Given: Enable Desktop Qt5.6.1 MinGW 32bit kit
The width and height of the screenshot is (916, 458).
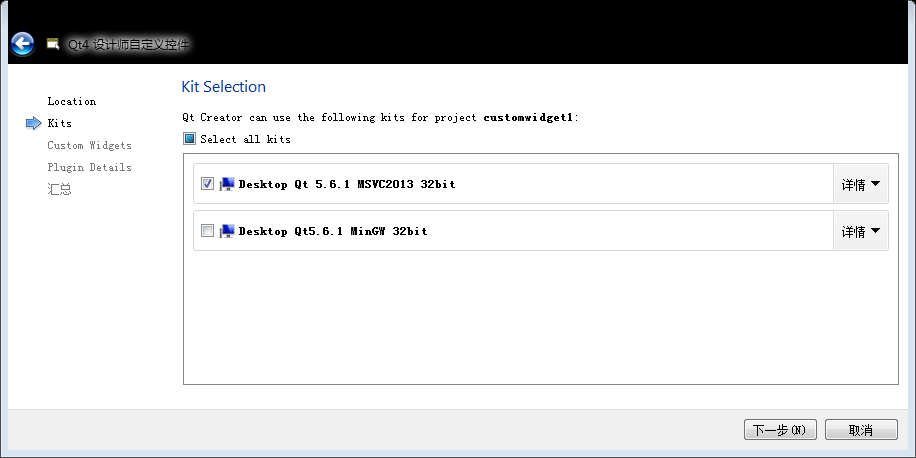Looking at the screenshot, I should (207, 231).
